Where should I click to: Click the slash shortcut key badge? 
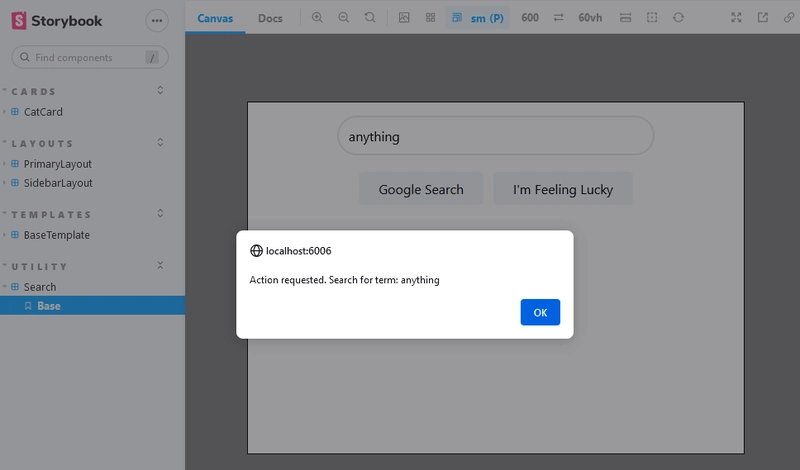[152, 58]
